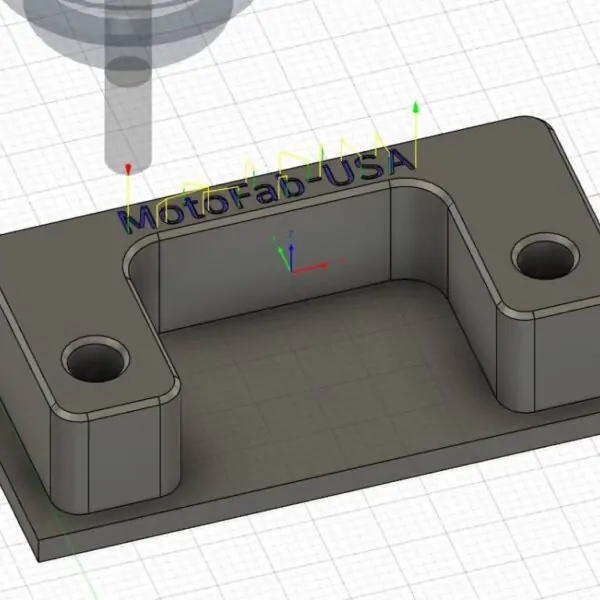Screen dimensions: 600x600
Task: Click the right mounting hole
Action: pos(545,258)
